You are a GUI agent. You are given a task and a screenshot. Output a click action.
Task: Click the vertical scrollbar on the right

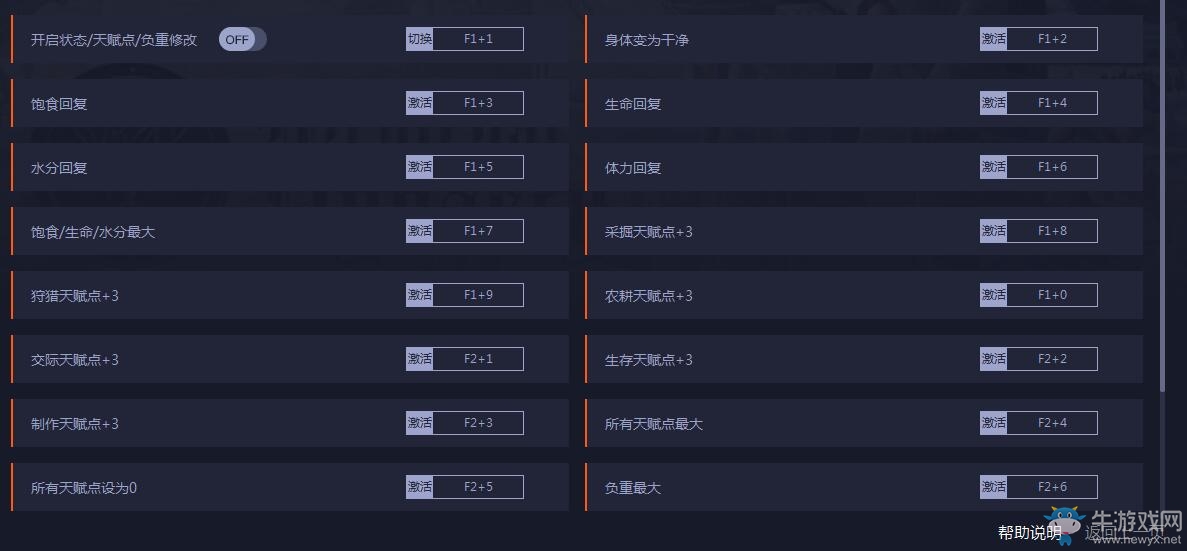[x=1163, y=195]
